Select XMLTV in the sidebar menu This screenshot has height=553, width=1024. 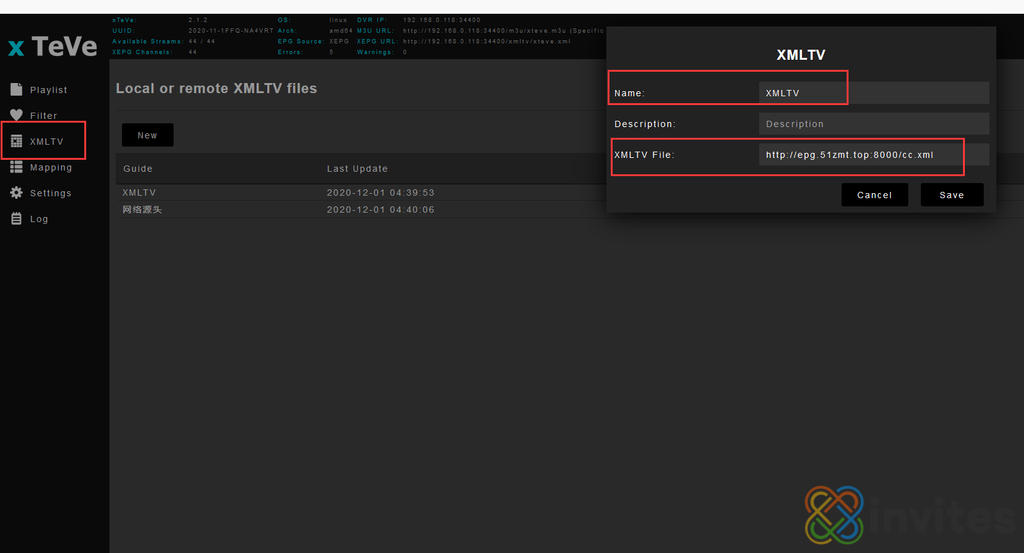pos(46,141)
